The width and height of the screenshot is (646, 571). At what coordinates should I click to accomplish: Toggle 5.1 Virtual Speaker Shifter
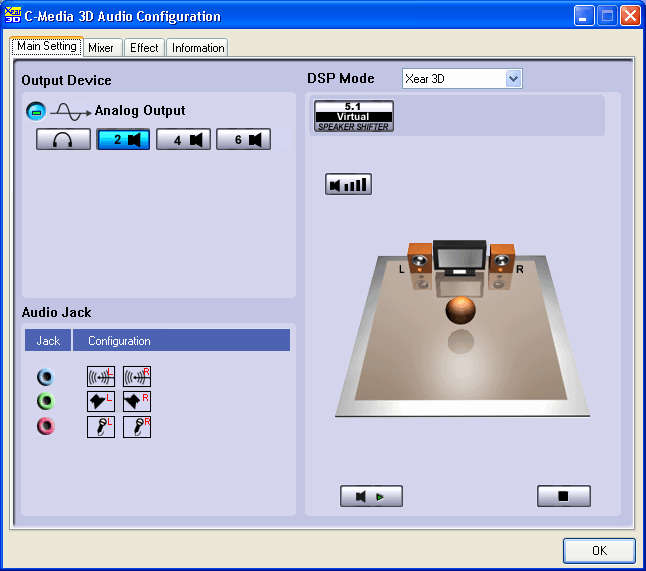[353, 116]
